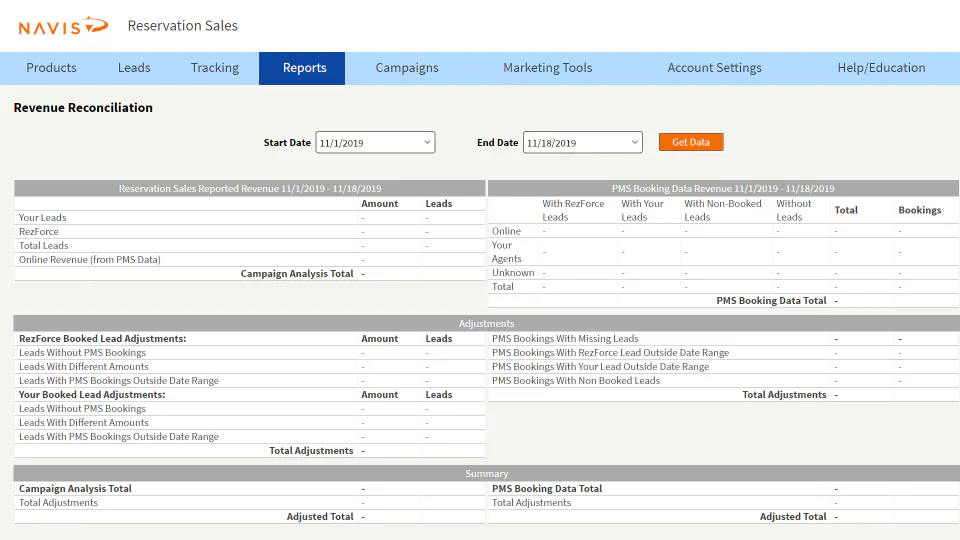Click Campaign Analysis Total in Summary

tap(75, 489)
